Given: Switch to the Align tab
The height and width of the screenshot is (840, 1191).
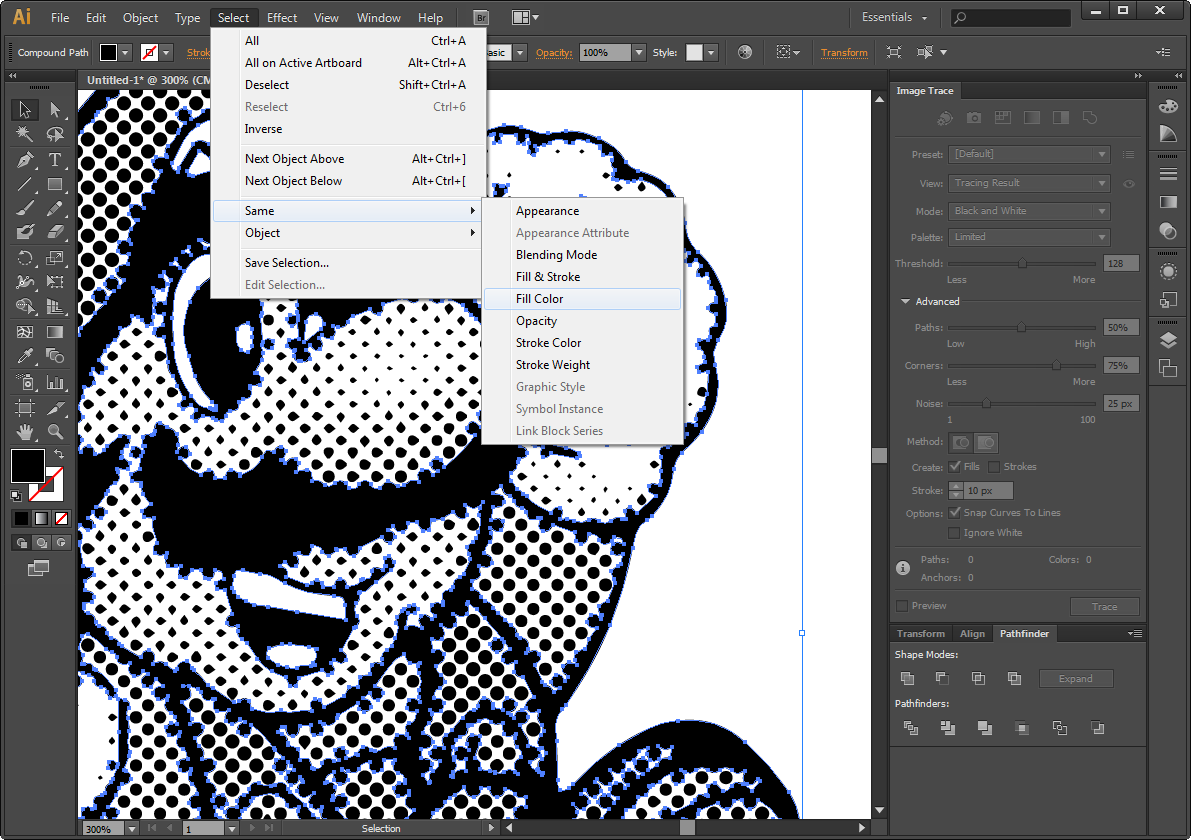Looking at the screenshot, I should point(972,633).
